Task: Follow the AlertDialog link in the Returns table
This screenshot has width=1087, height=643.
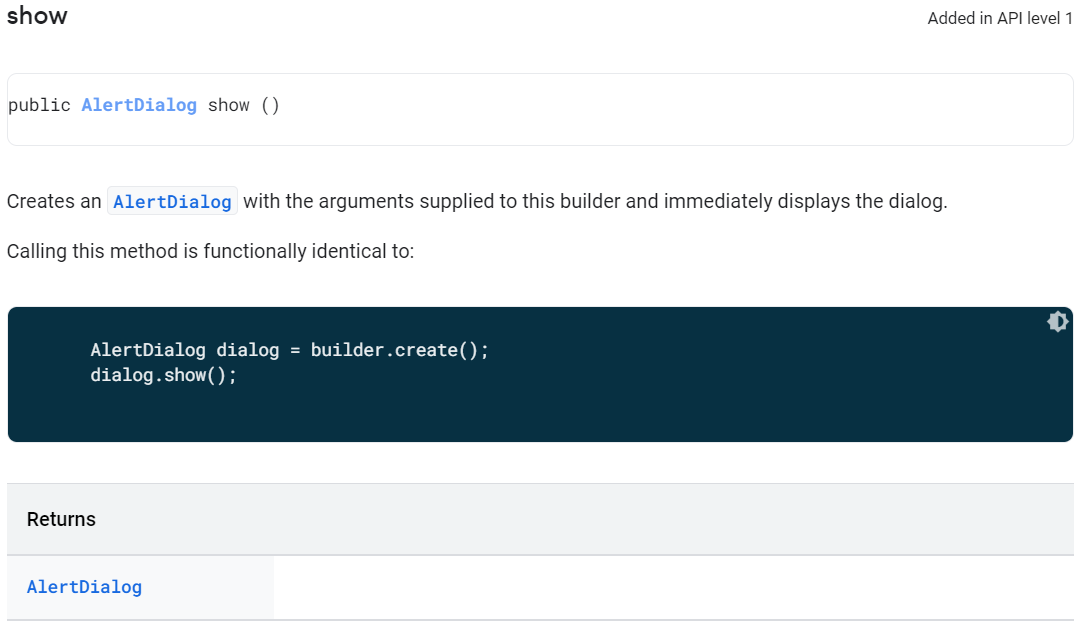Action: pyautogui.click(x=84, y=587)
